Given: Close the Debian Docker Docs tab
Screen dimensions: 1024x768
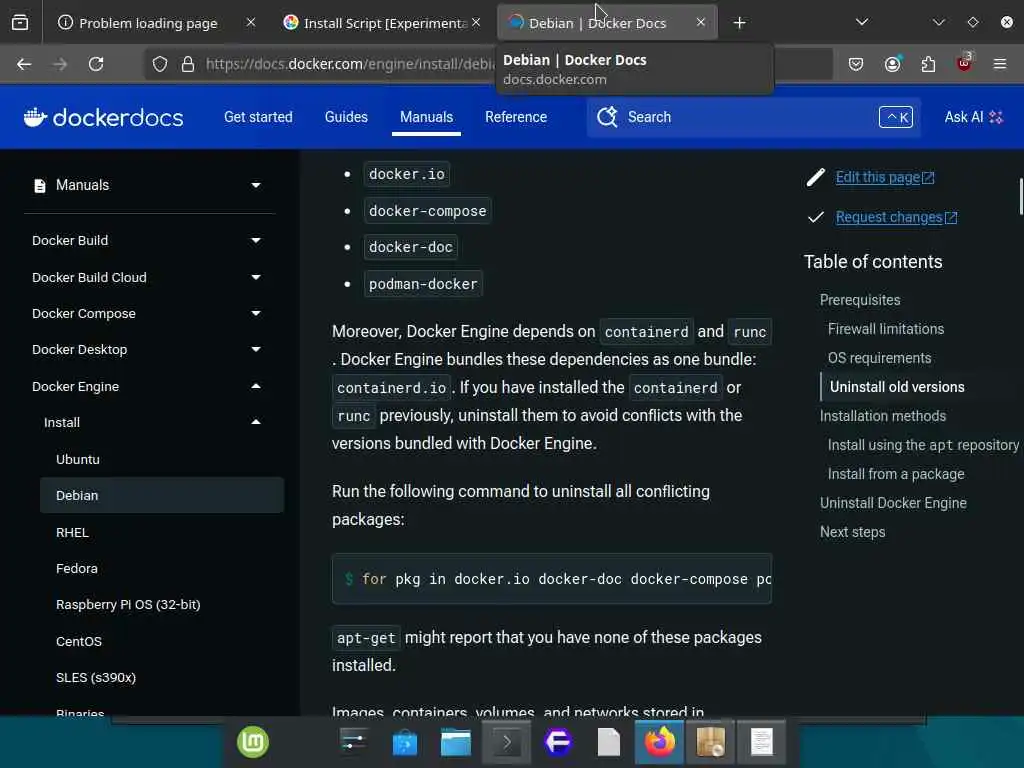Looking at the screenshot, I should point(701,22).
